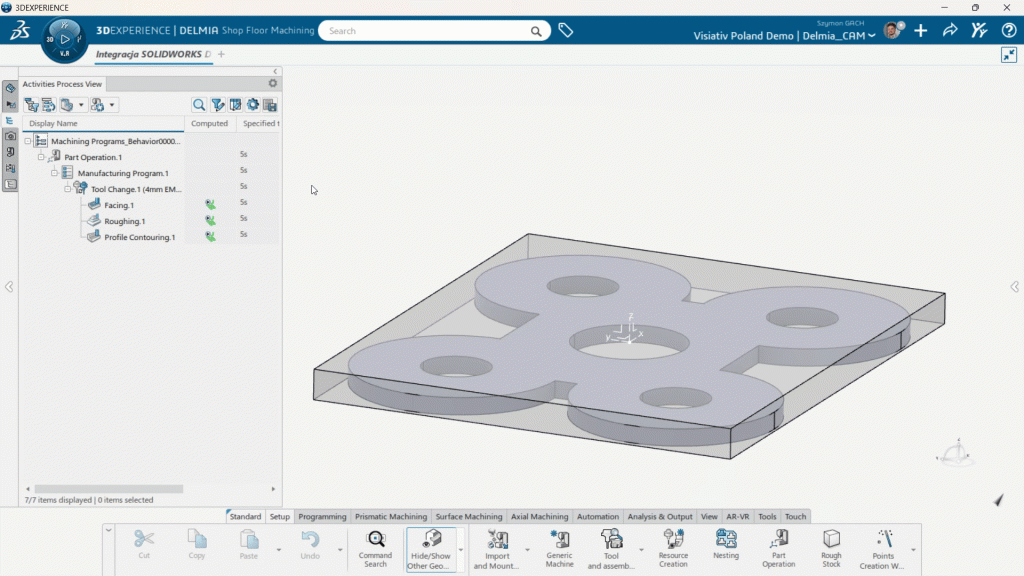This screenshot has width=1024, height=576.
Task: Toggle Hide/Show Other Geometry
Action: [430, 549]
